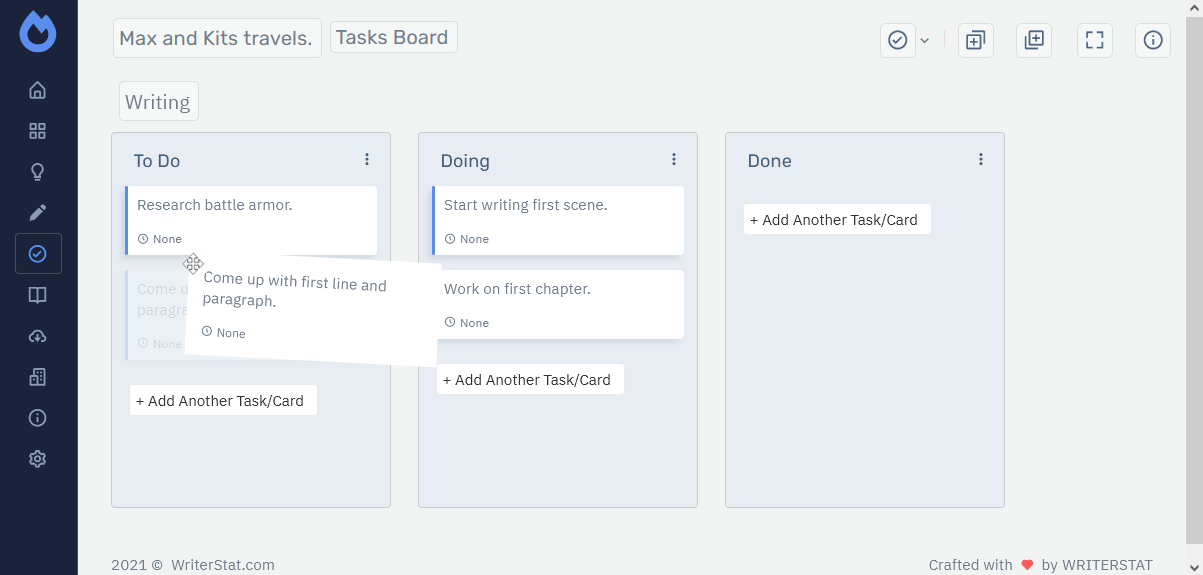Open the Doing column options menu

click(674, 159)
